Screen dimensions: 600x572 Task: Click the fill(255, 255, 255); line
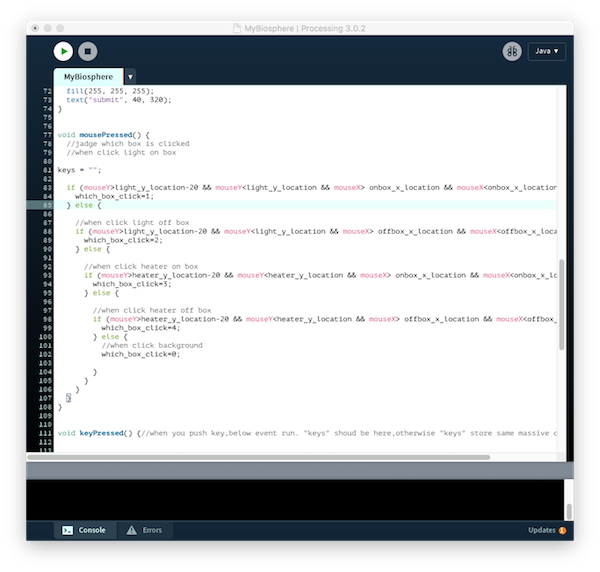coord(110,91)
